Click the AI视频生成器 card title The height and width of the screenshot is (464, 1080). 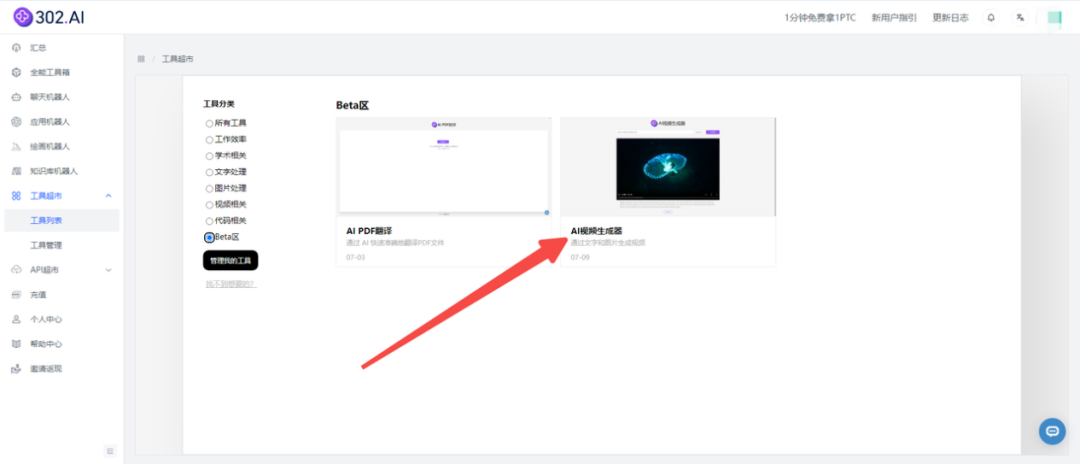pos(596,231)
